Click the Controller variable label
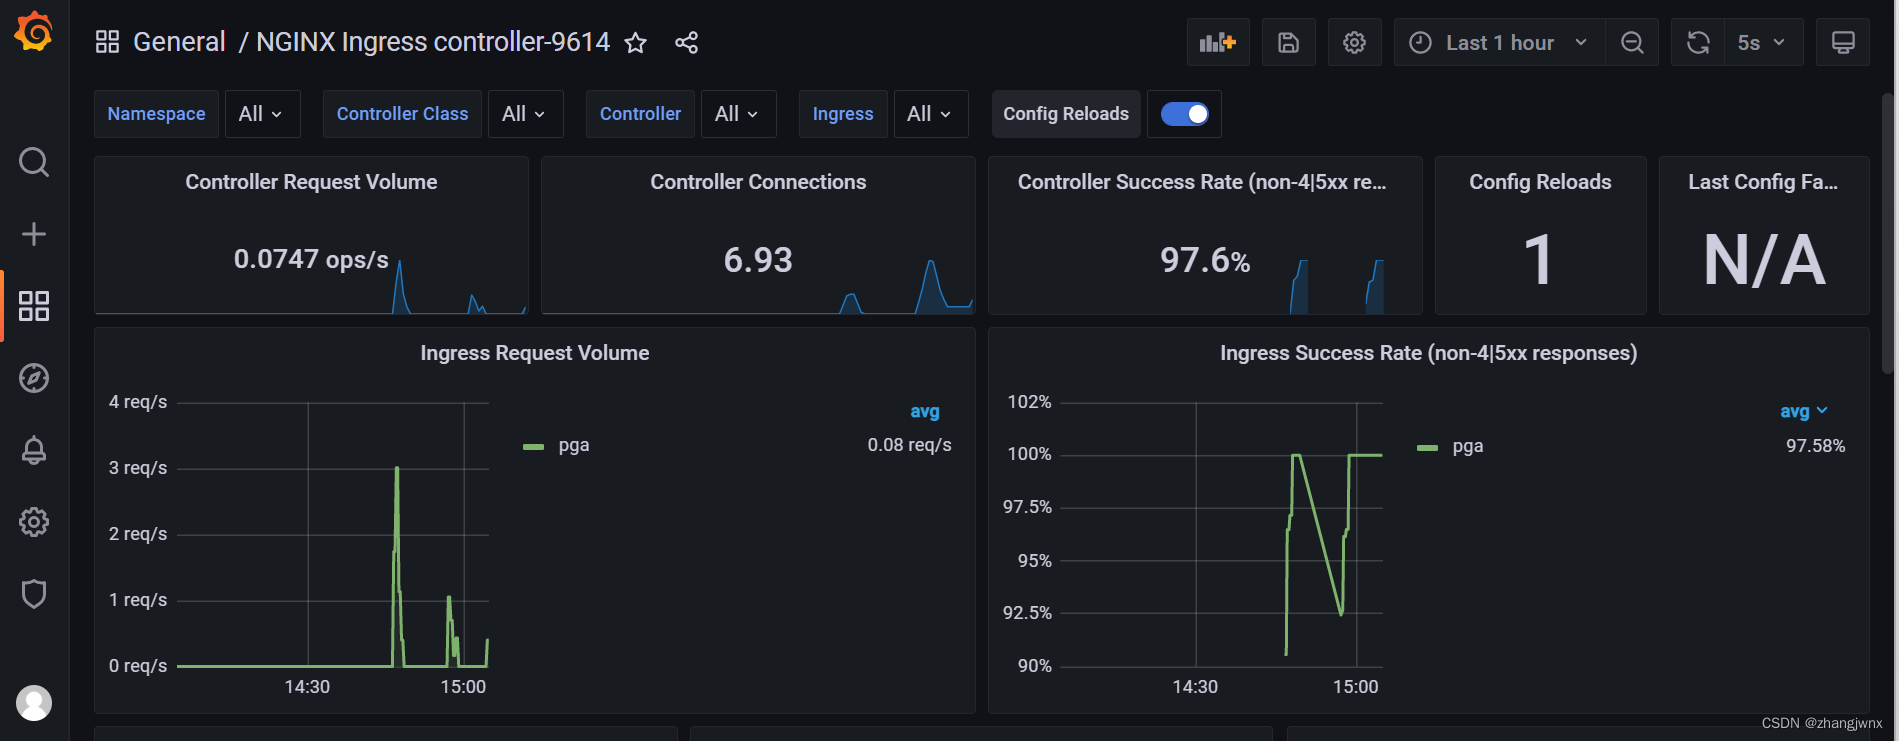The image size is (1899, 741). [640, 114]
